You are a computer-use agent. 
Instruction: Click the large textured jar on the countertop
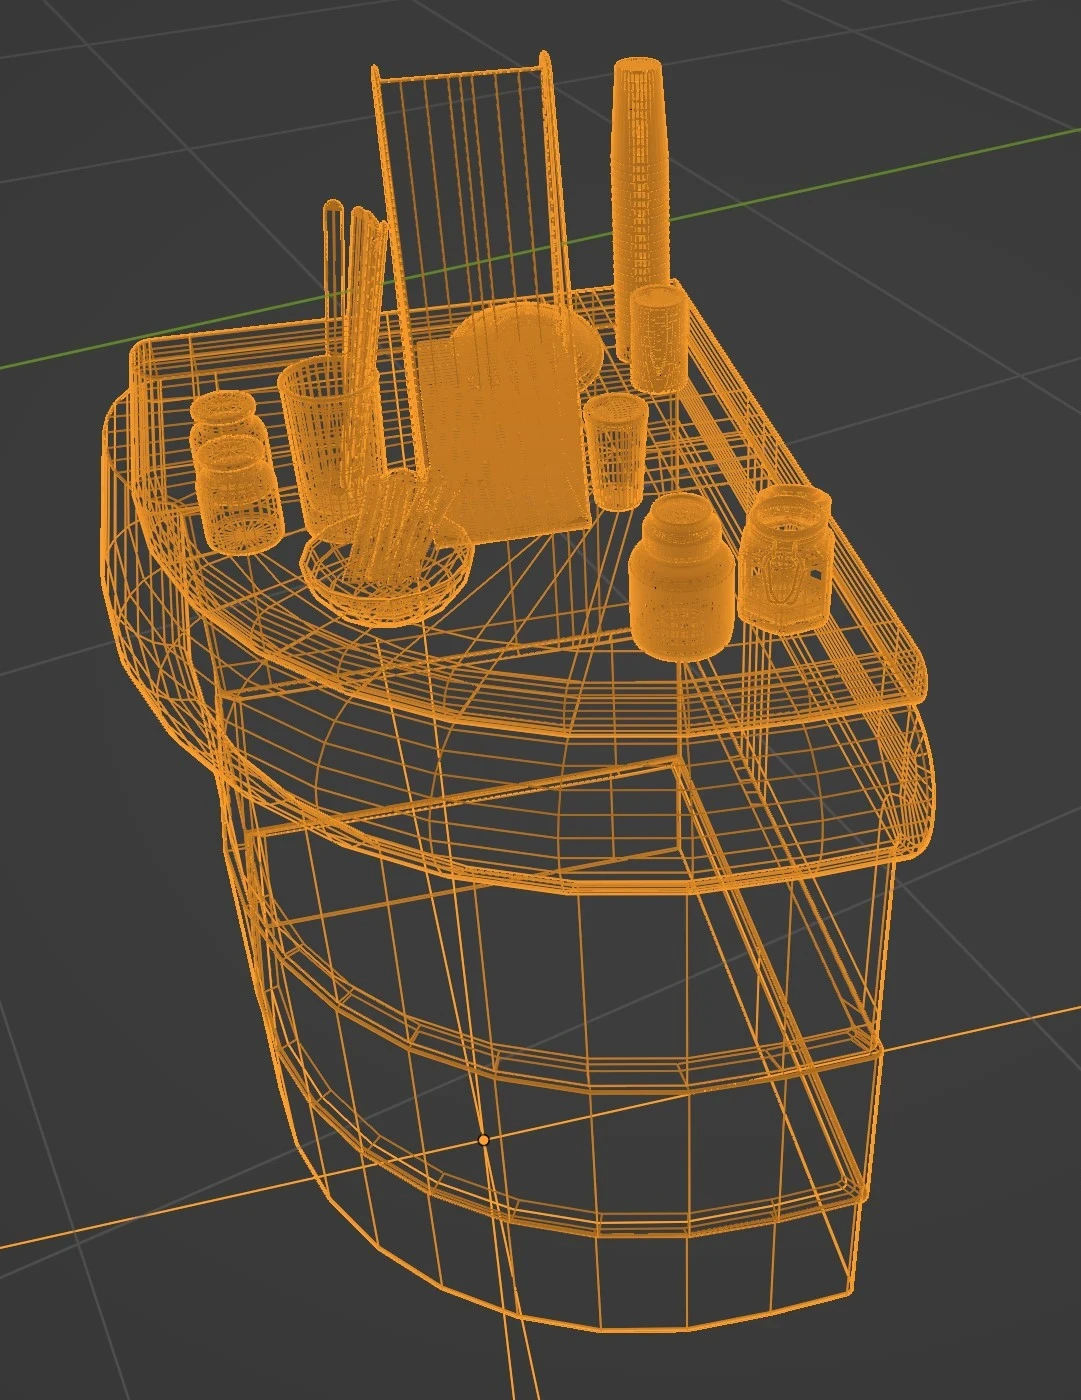(x=680, y=580)
